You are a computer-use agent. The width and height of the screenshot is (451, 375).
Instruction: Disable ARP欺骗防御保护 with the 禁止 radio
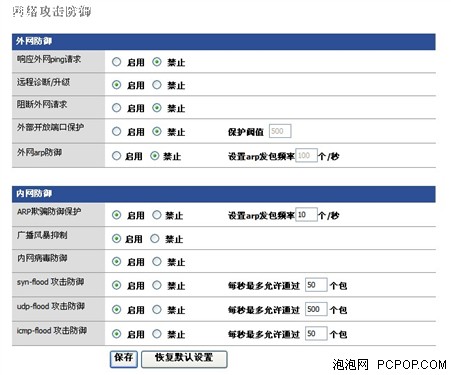[x=157, y=215]
